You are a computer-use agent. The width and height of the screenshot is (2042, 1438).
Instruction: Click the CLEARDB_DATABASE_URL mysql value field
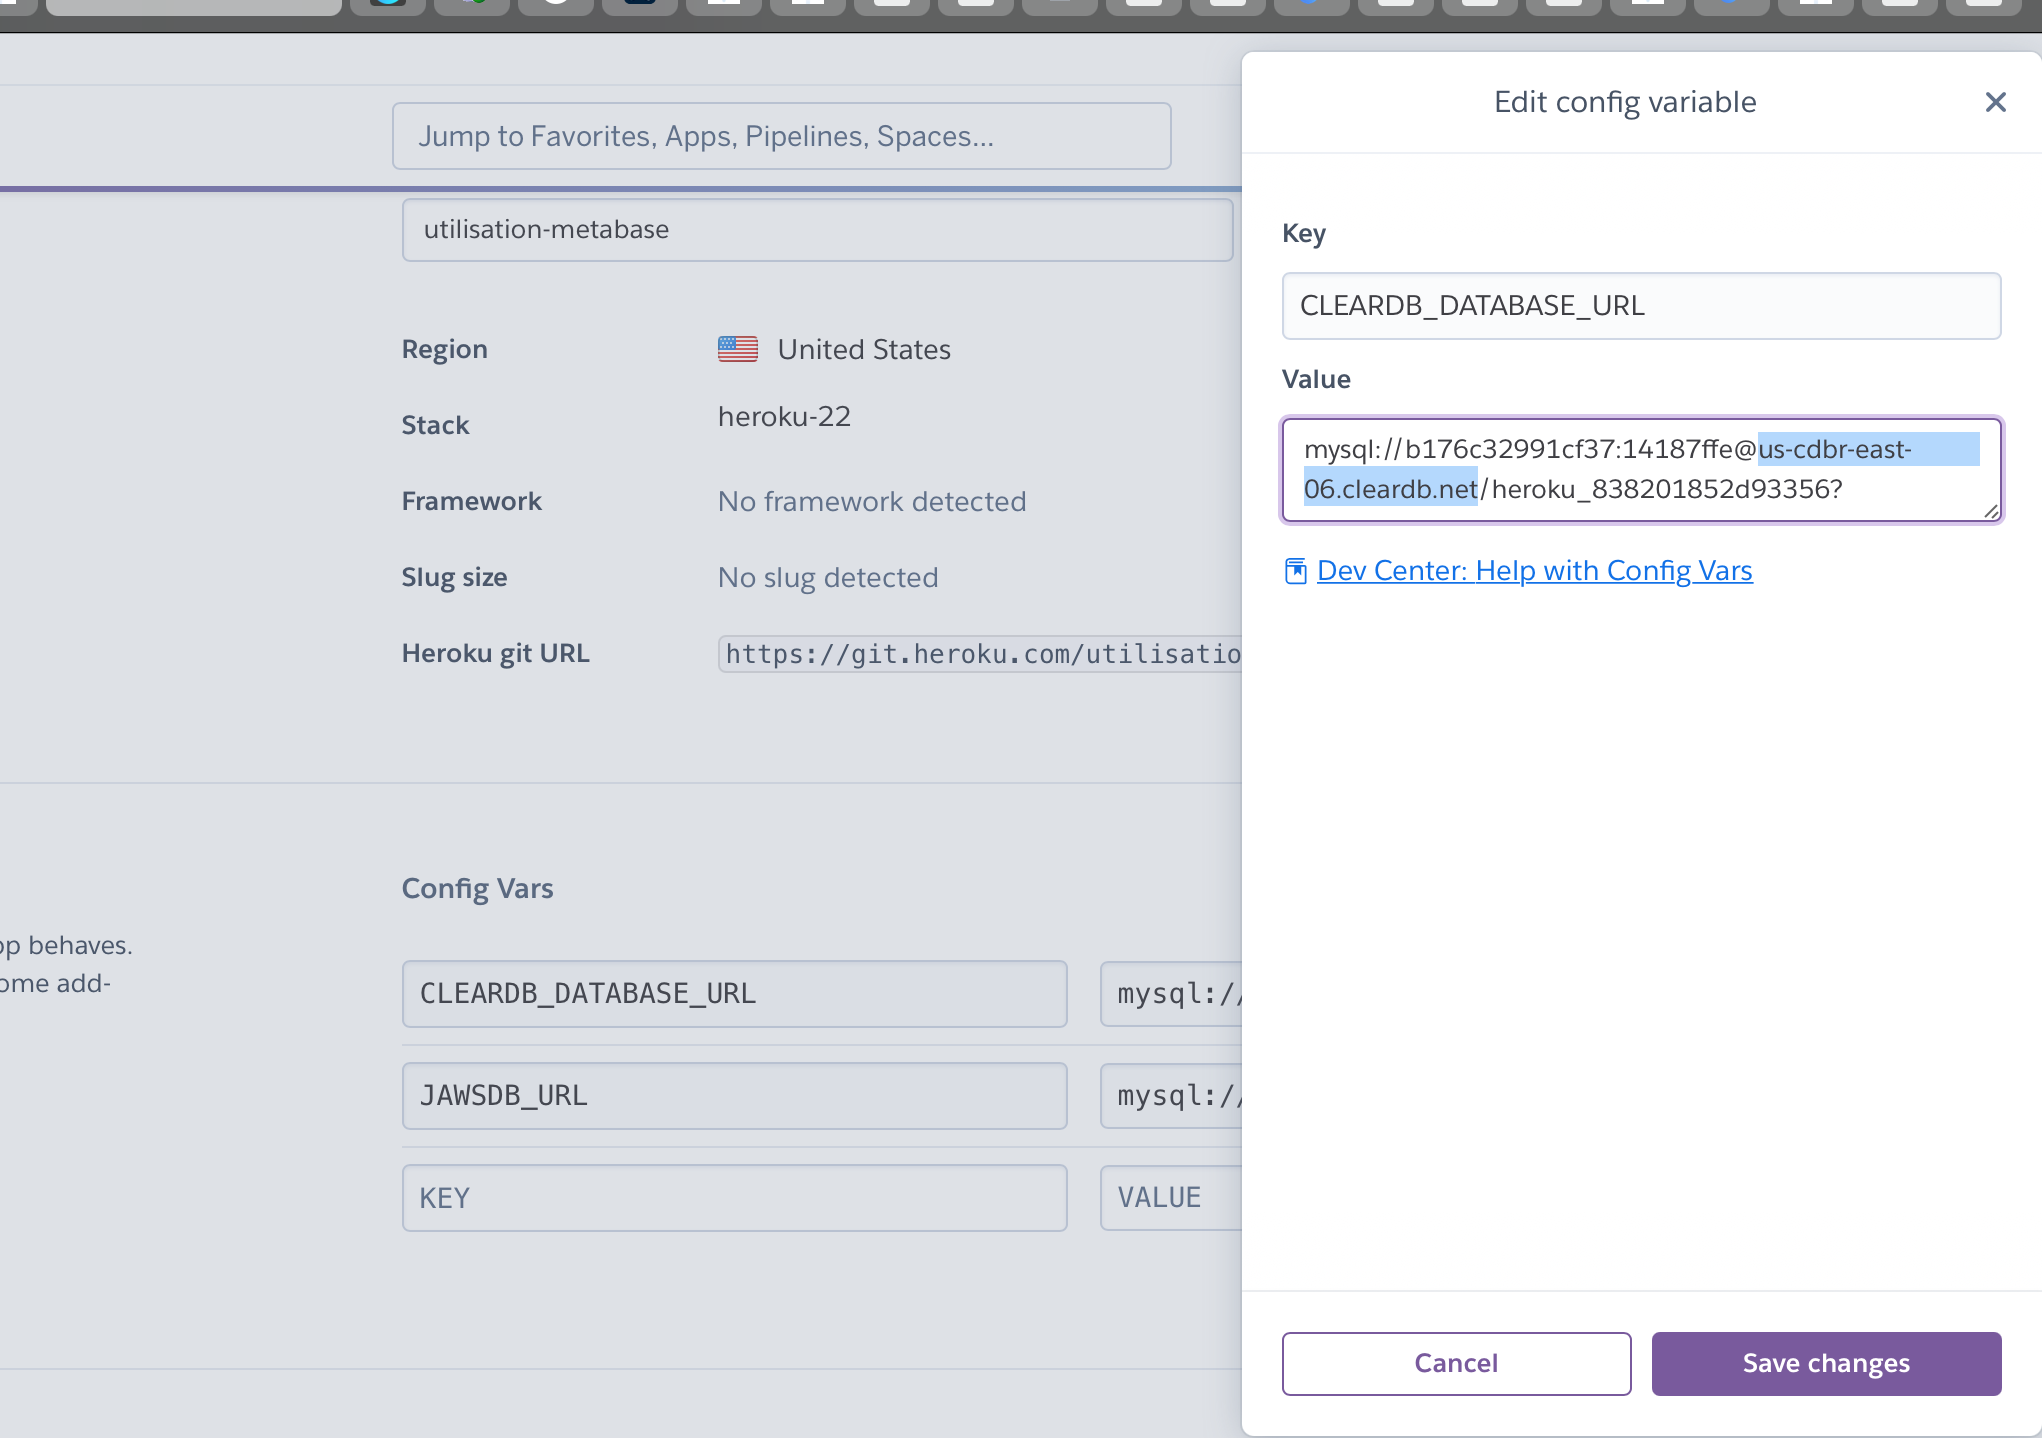[1171, 994]
